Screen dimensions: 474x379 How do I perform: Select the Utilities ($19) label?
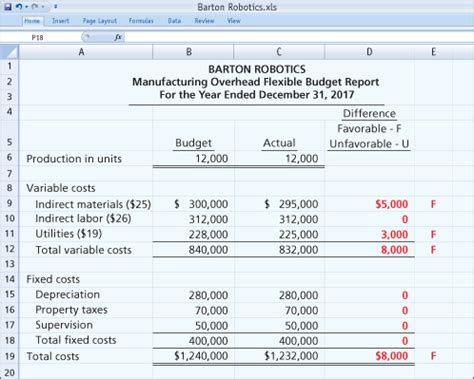69,234
